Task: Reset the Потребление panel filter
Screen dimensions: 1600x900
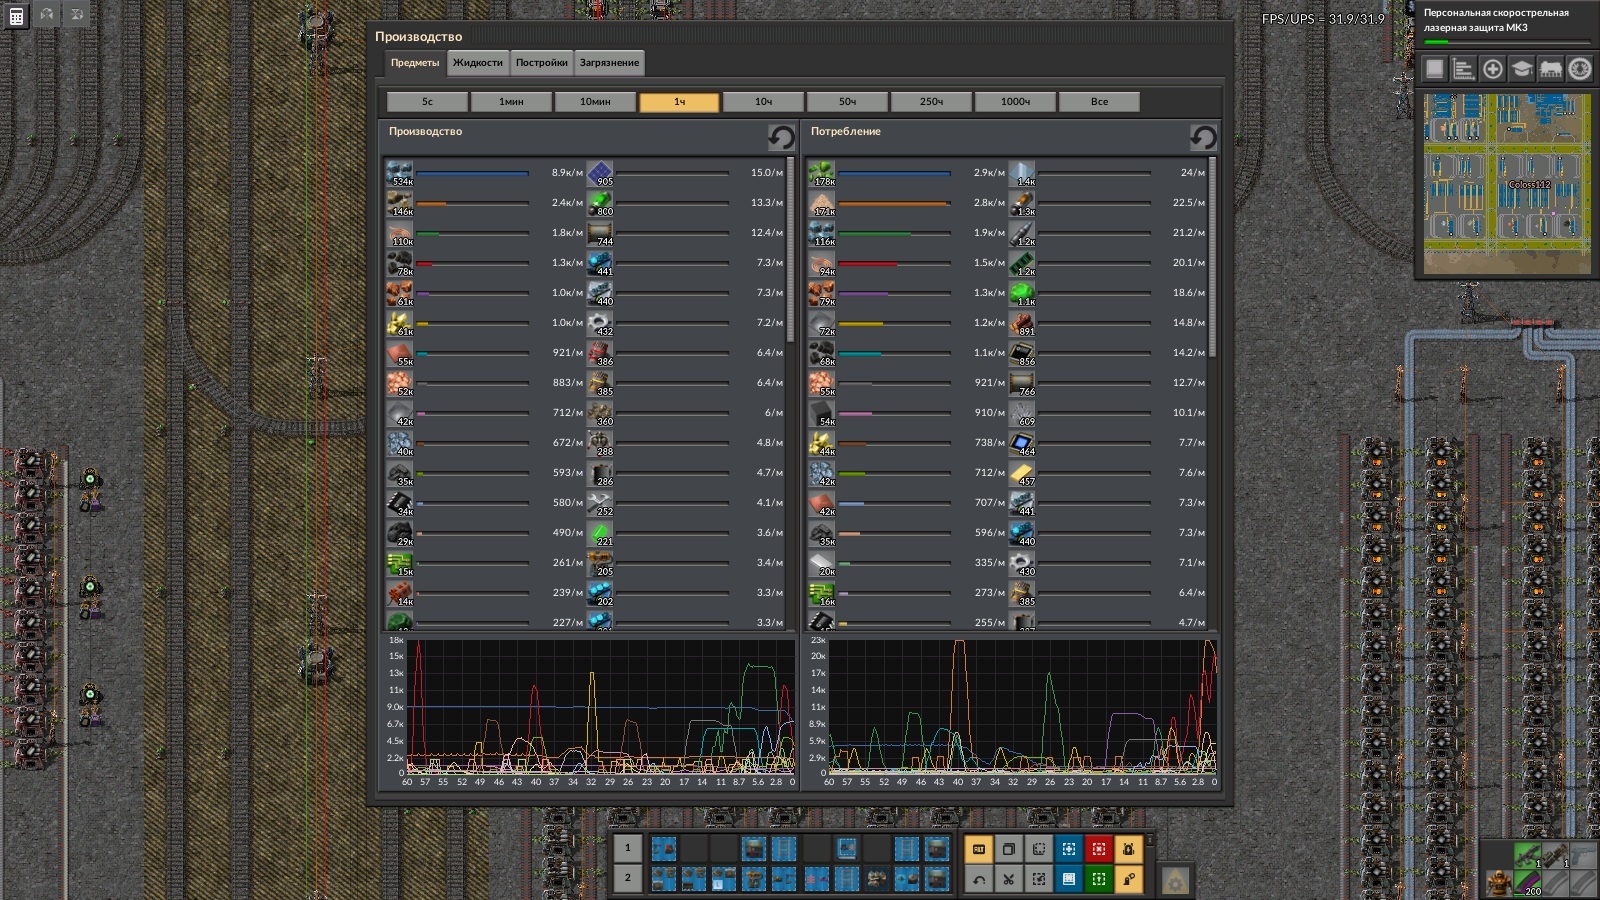Action: (x=1203, y=137)
